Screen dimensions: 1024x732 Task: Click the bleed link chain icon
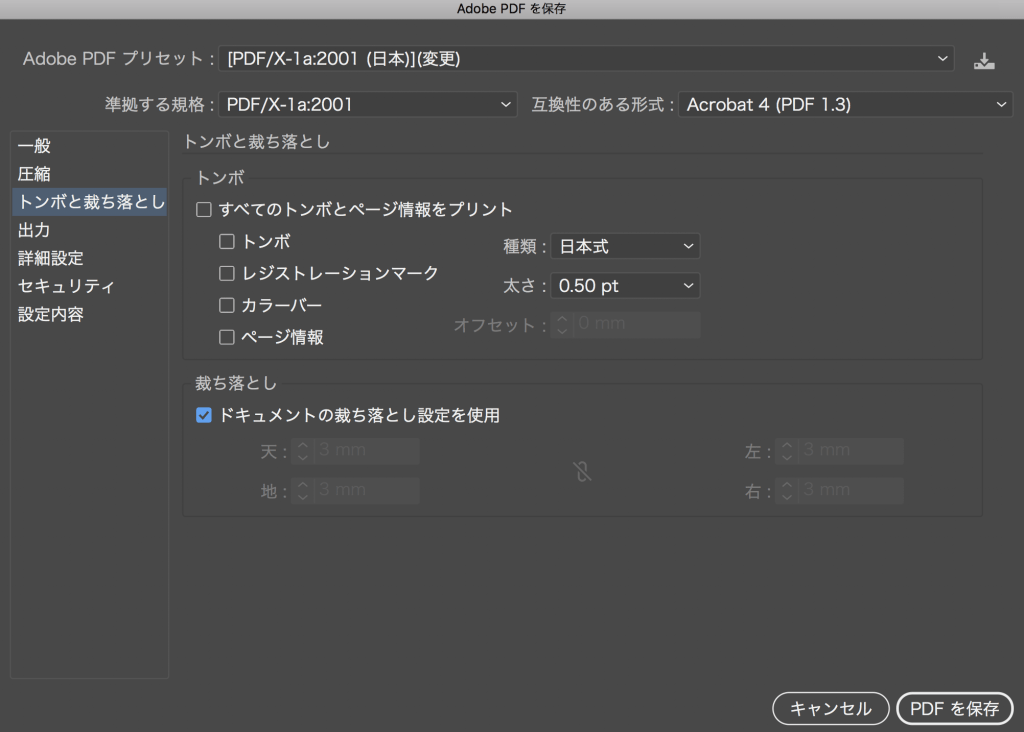point(583,471)
